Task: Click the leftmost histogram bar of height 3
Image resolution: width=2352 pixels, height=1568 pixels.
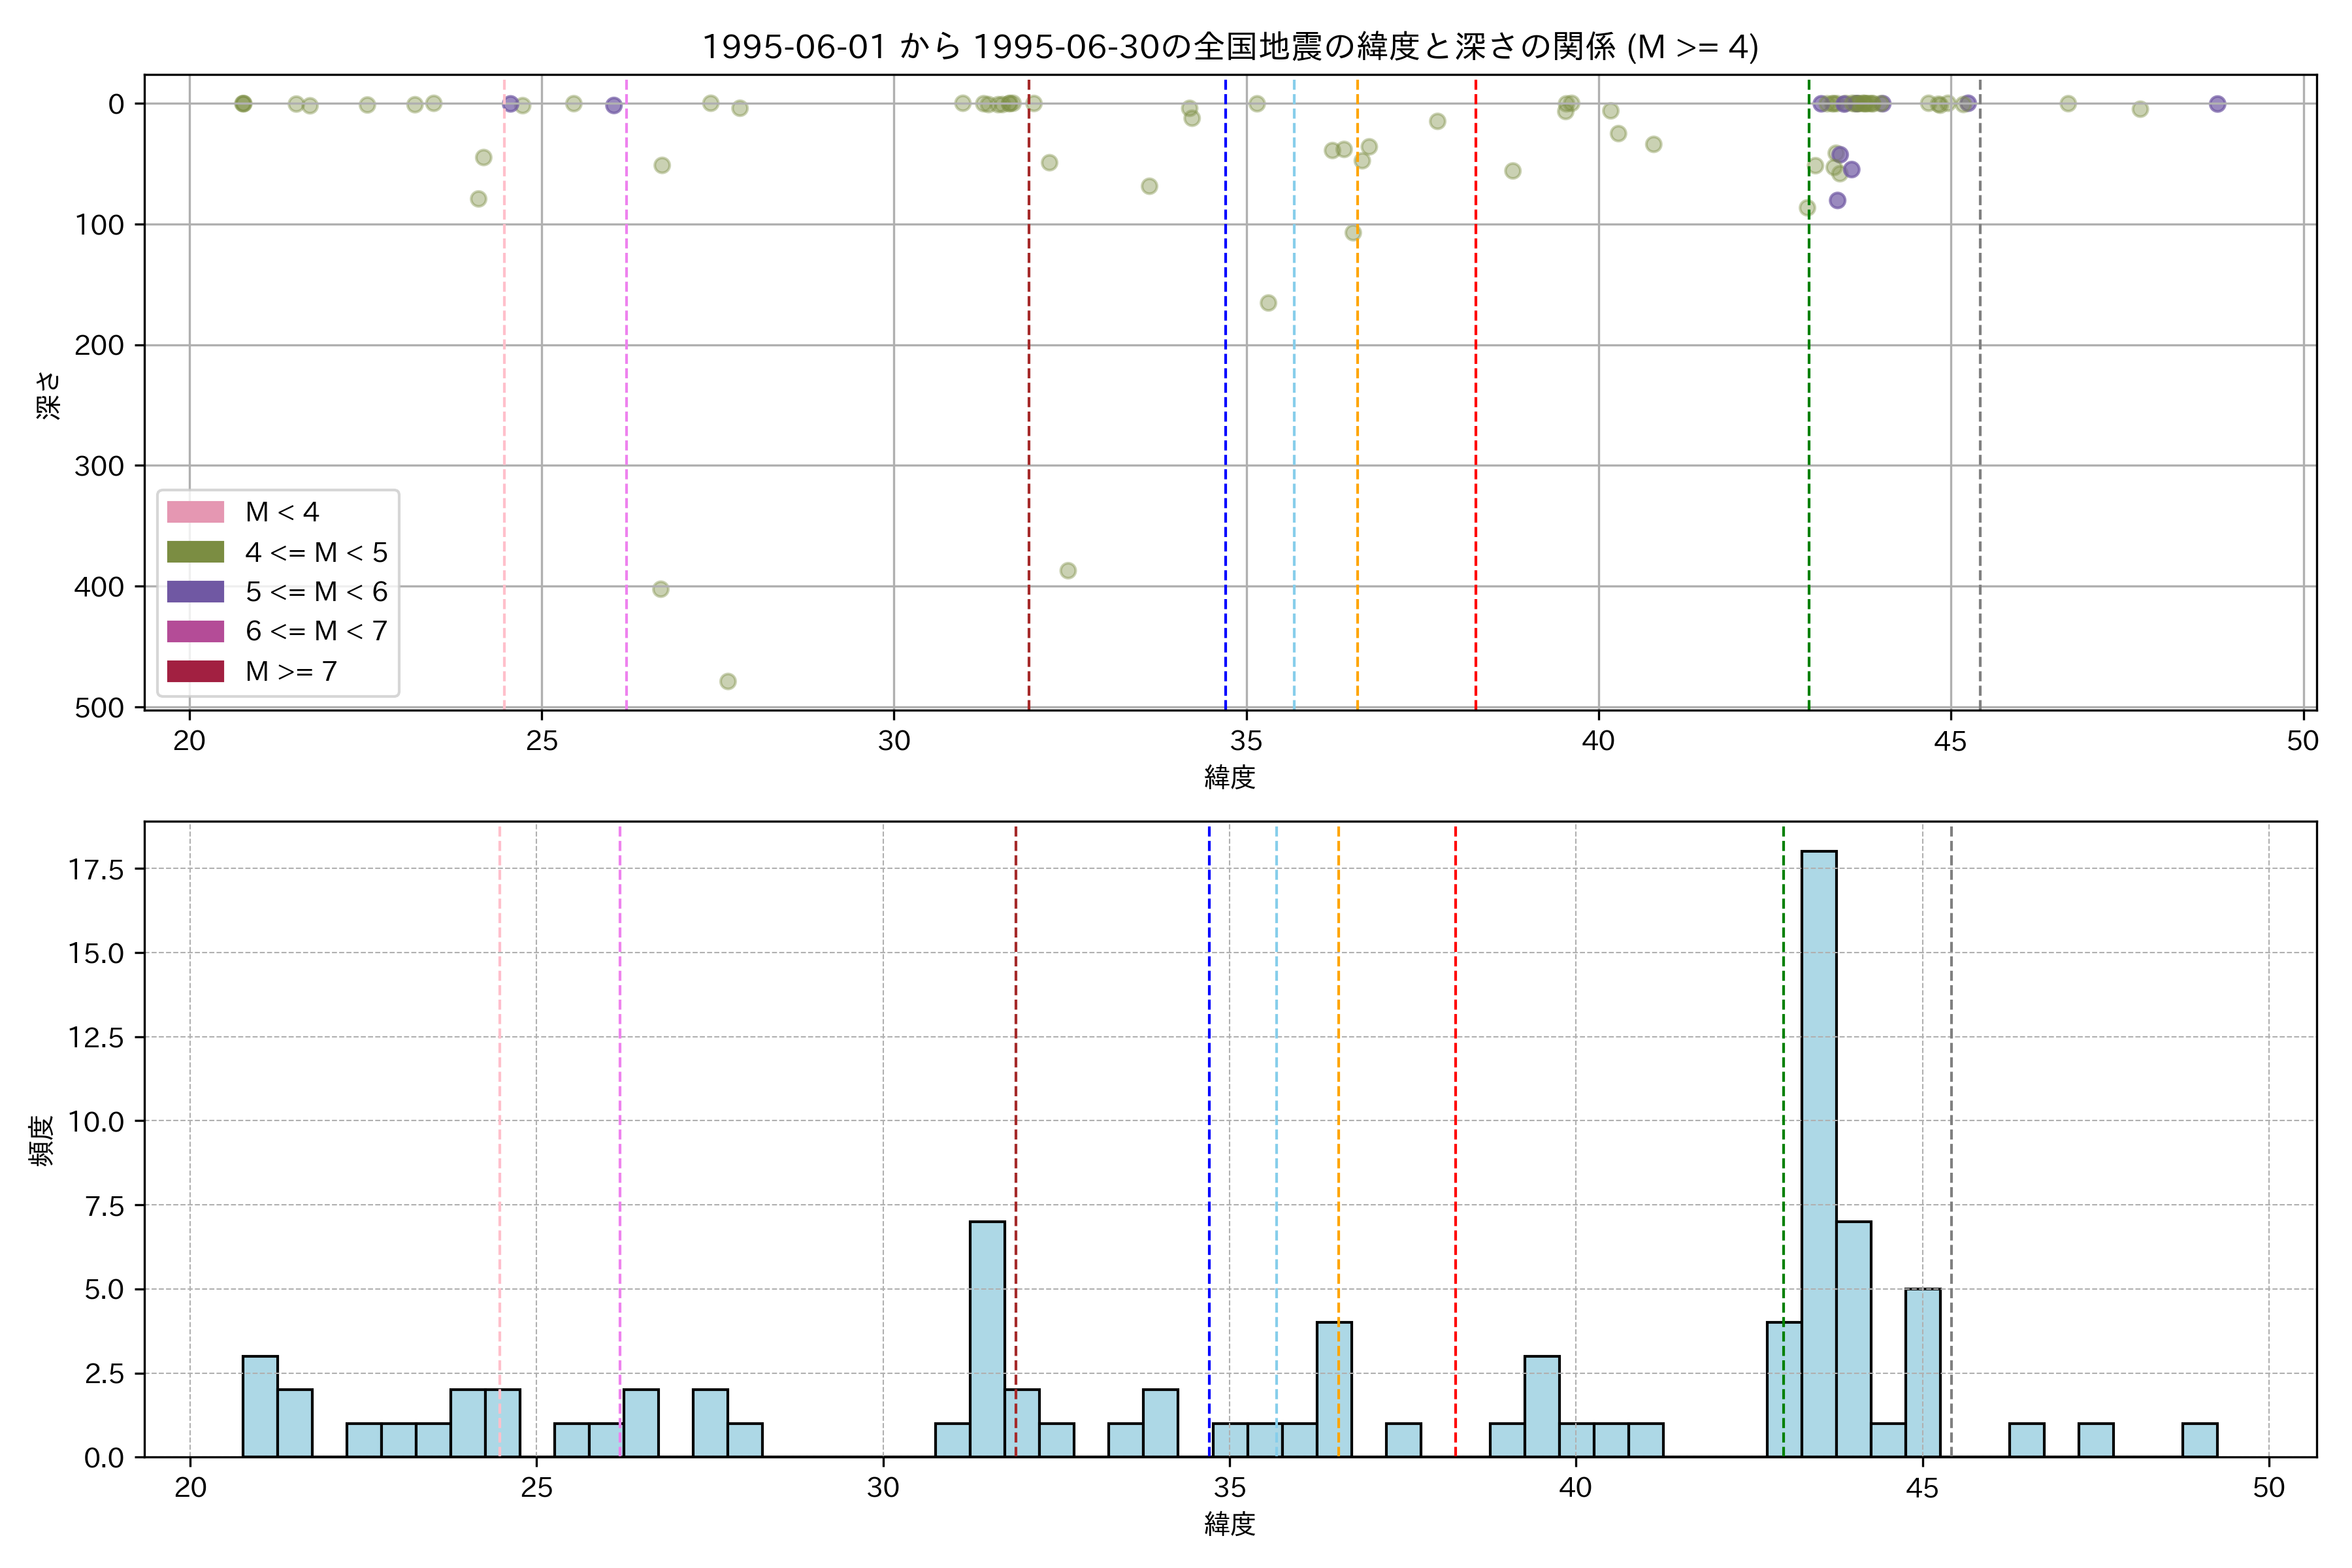Action: (x=260, y=1407)
